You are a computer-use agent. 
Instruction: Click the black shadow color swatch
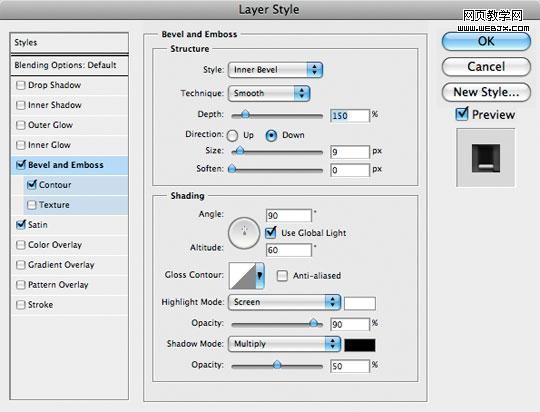click(360, 345)
